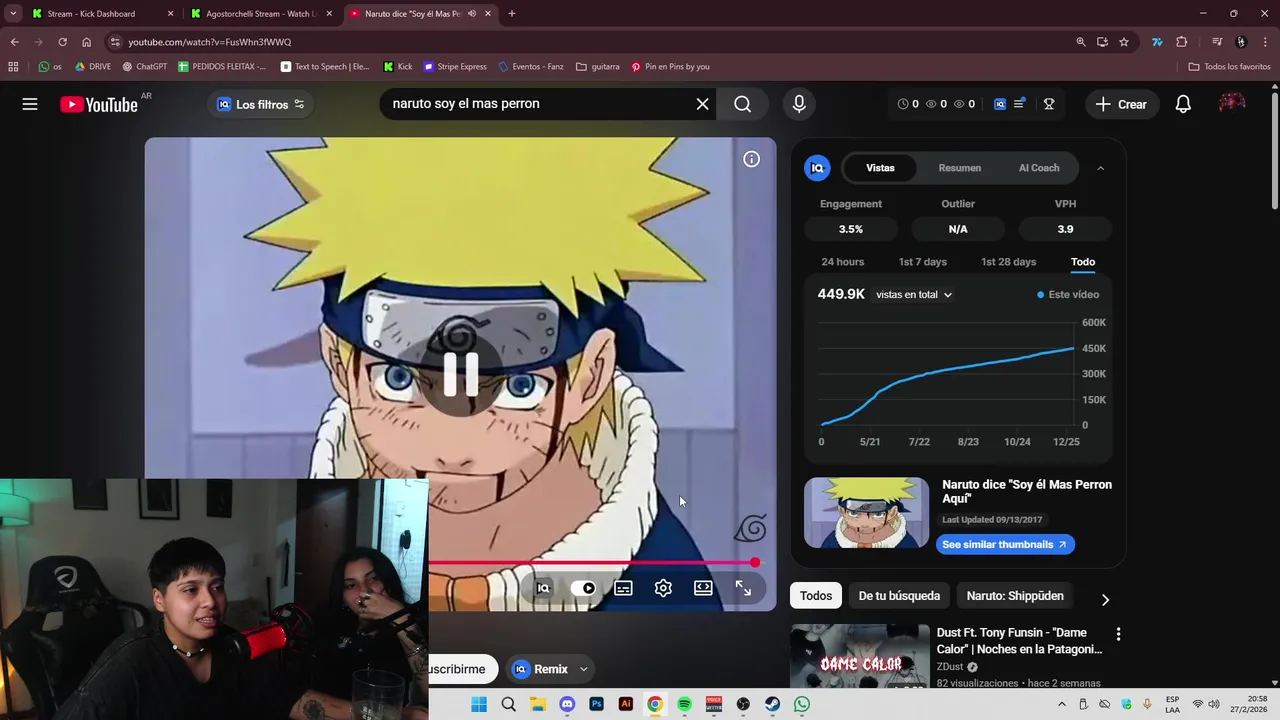Switch to Vistas tab in vidIQ panel
Viewport: 1280px width, 720px height.
tap(880, 168)
